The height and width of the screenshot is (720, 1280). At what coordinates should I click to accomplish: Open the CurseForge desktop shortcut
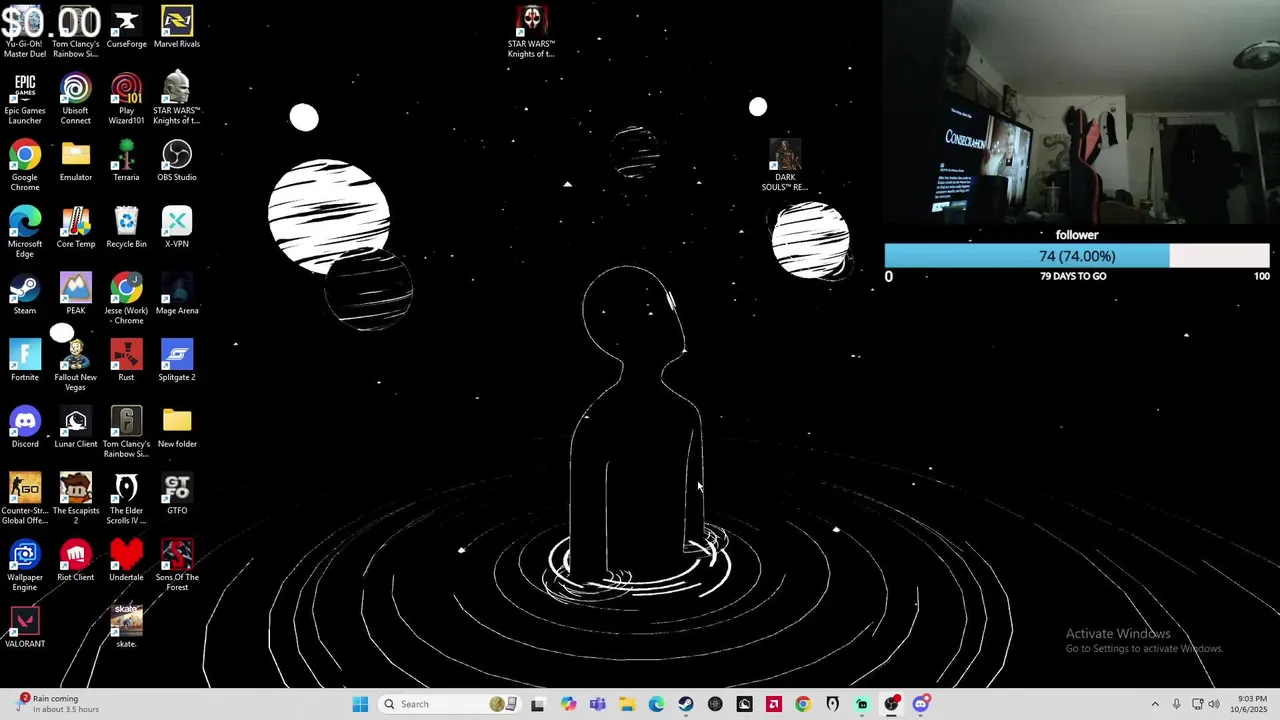coord(126,28)
